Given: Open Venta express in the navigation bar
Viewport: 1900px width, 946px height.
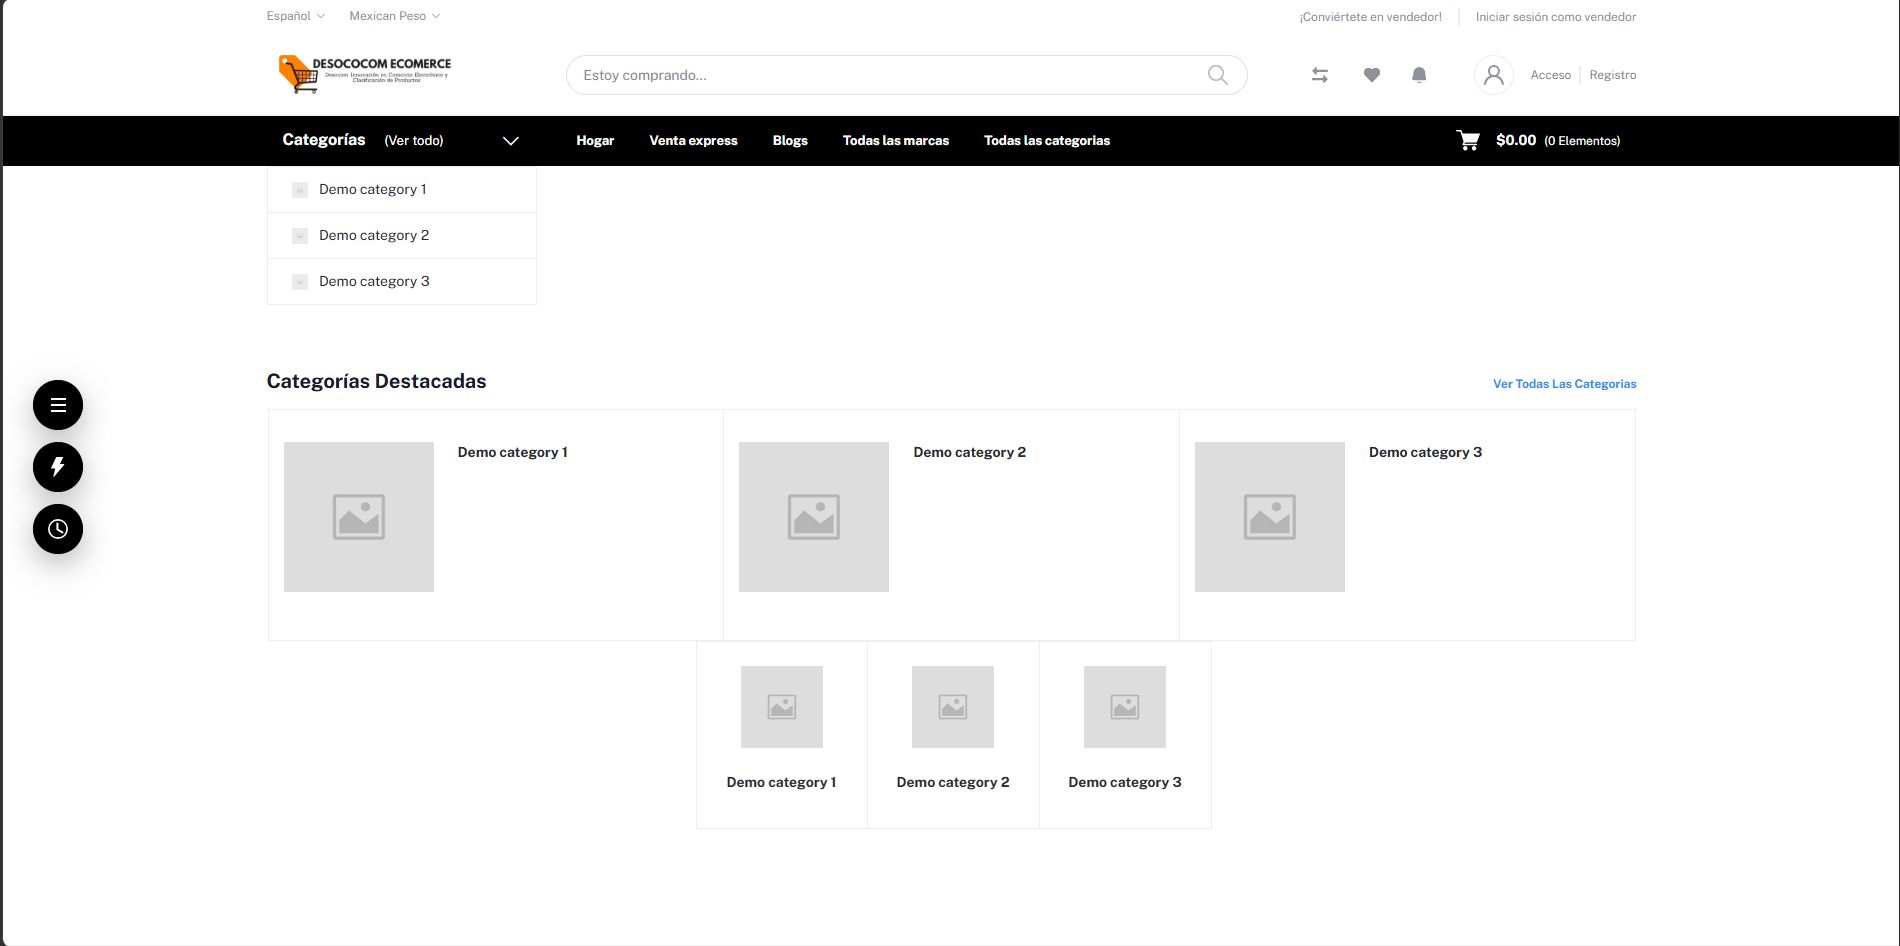Looking at the screenshot, I should click(x=693, y=141).
